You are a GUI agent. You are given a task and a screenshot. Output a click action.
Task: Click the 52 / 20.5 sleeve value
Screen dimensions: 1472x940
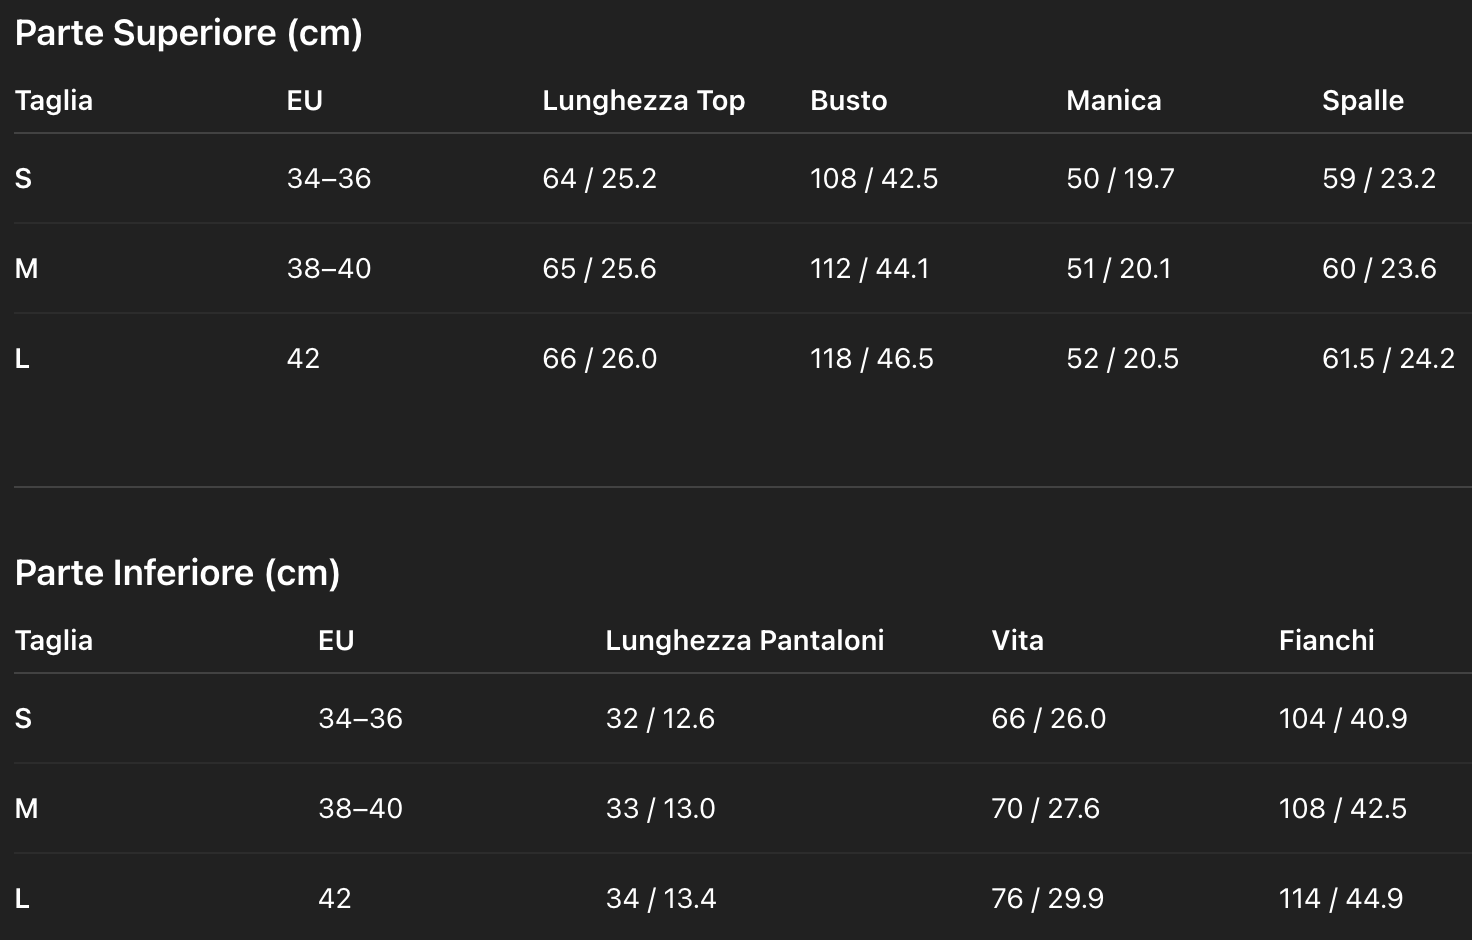click(1122, 359)
